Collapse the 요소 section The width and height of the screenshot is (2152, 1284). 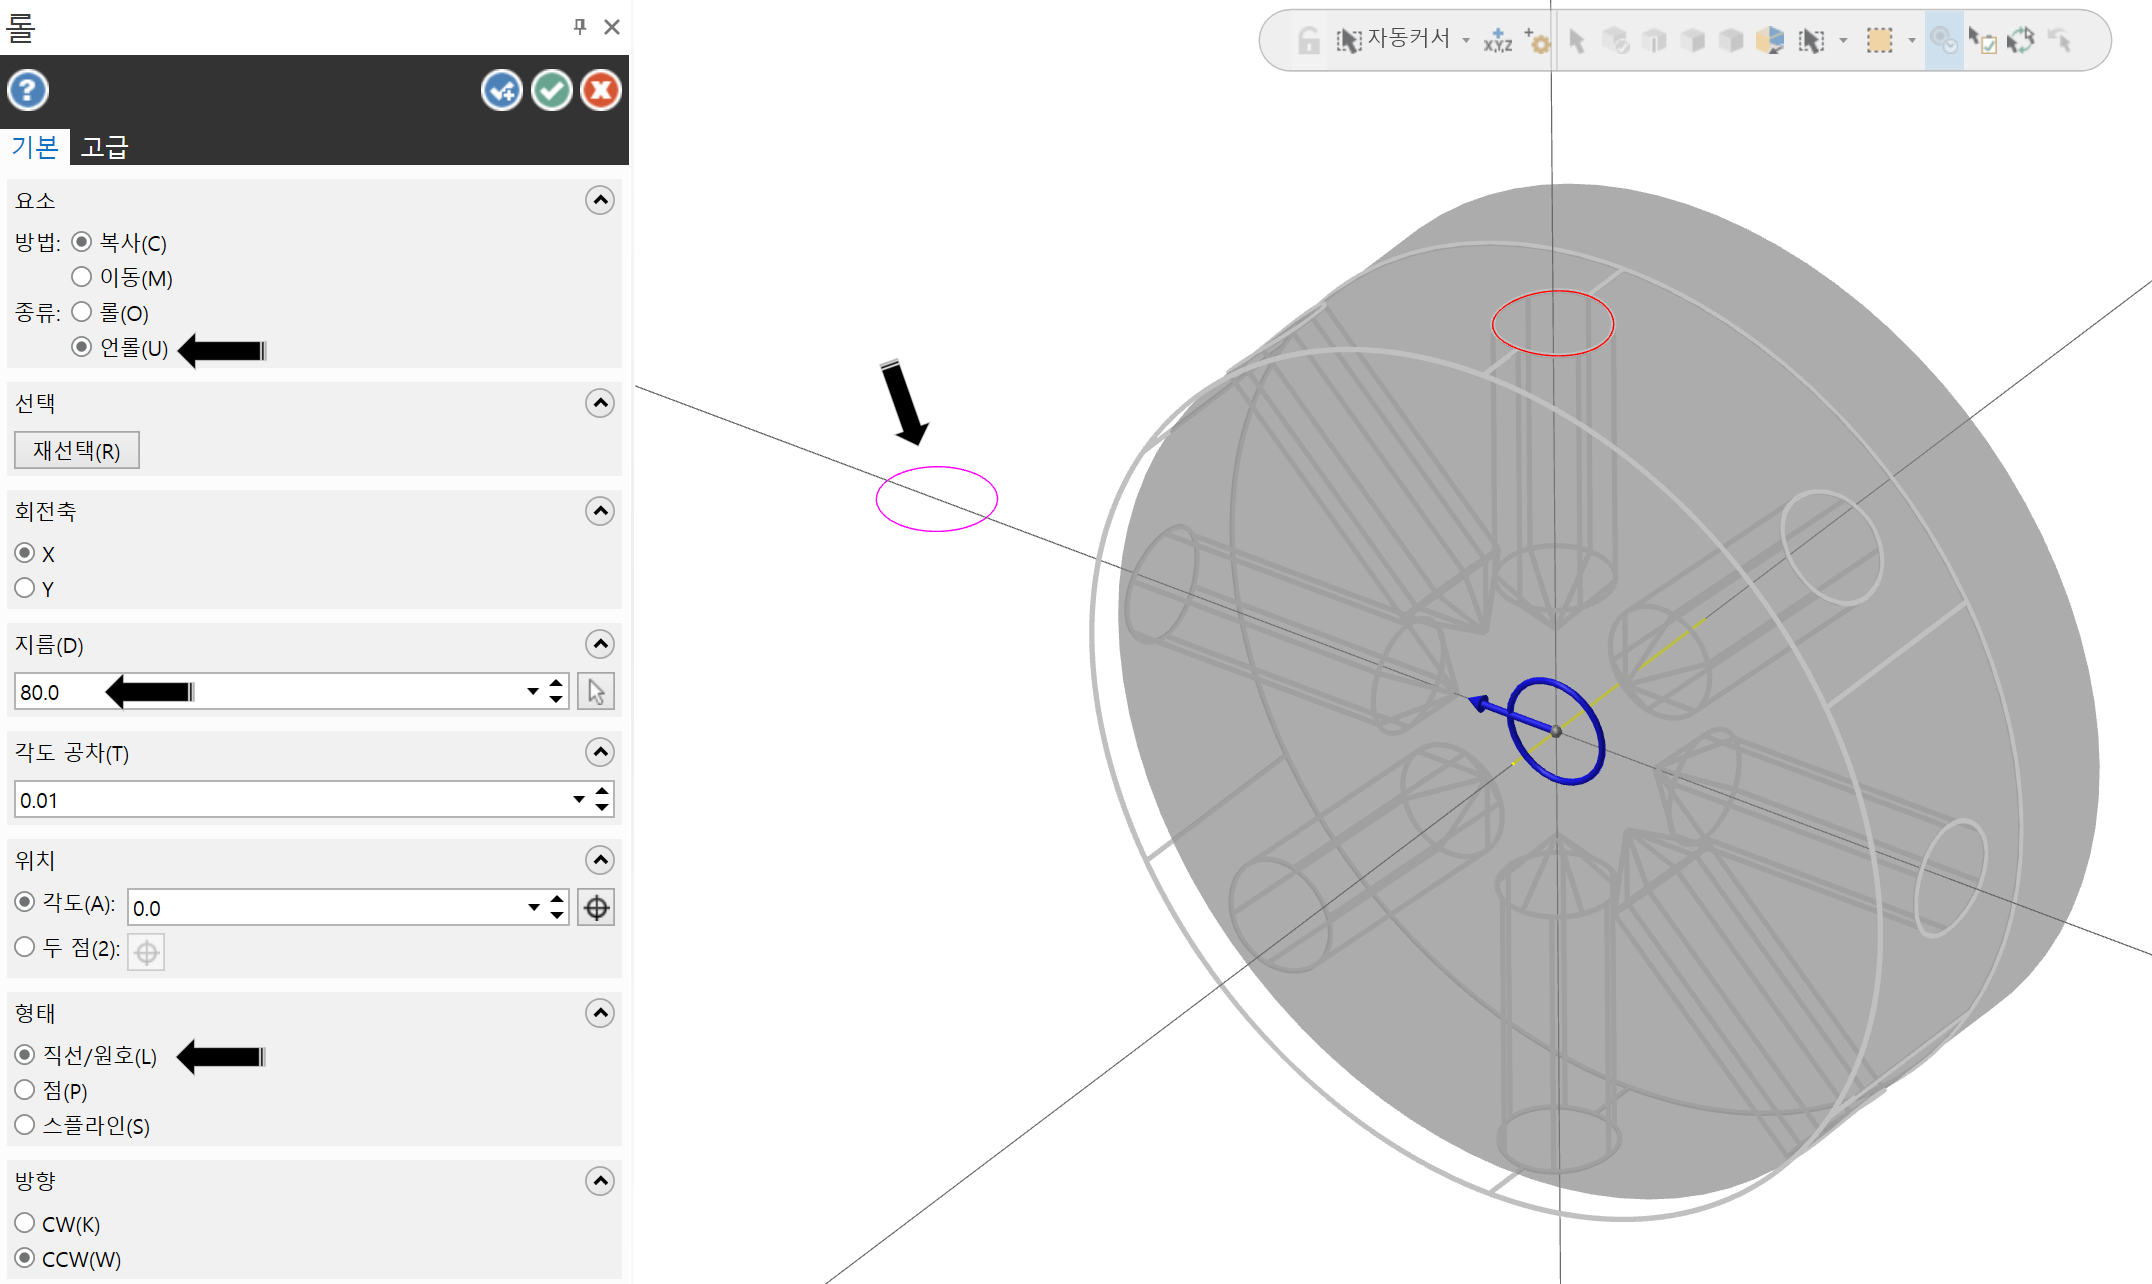click(600, 201)
